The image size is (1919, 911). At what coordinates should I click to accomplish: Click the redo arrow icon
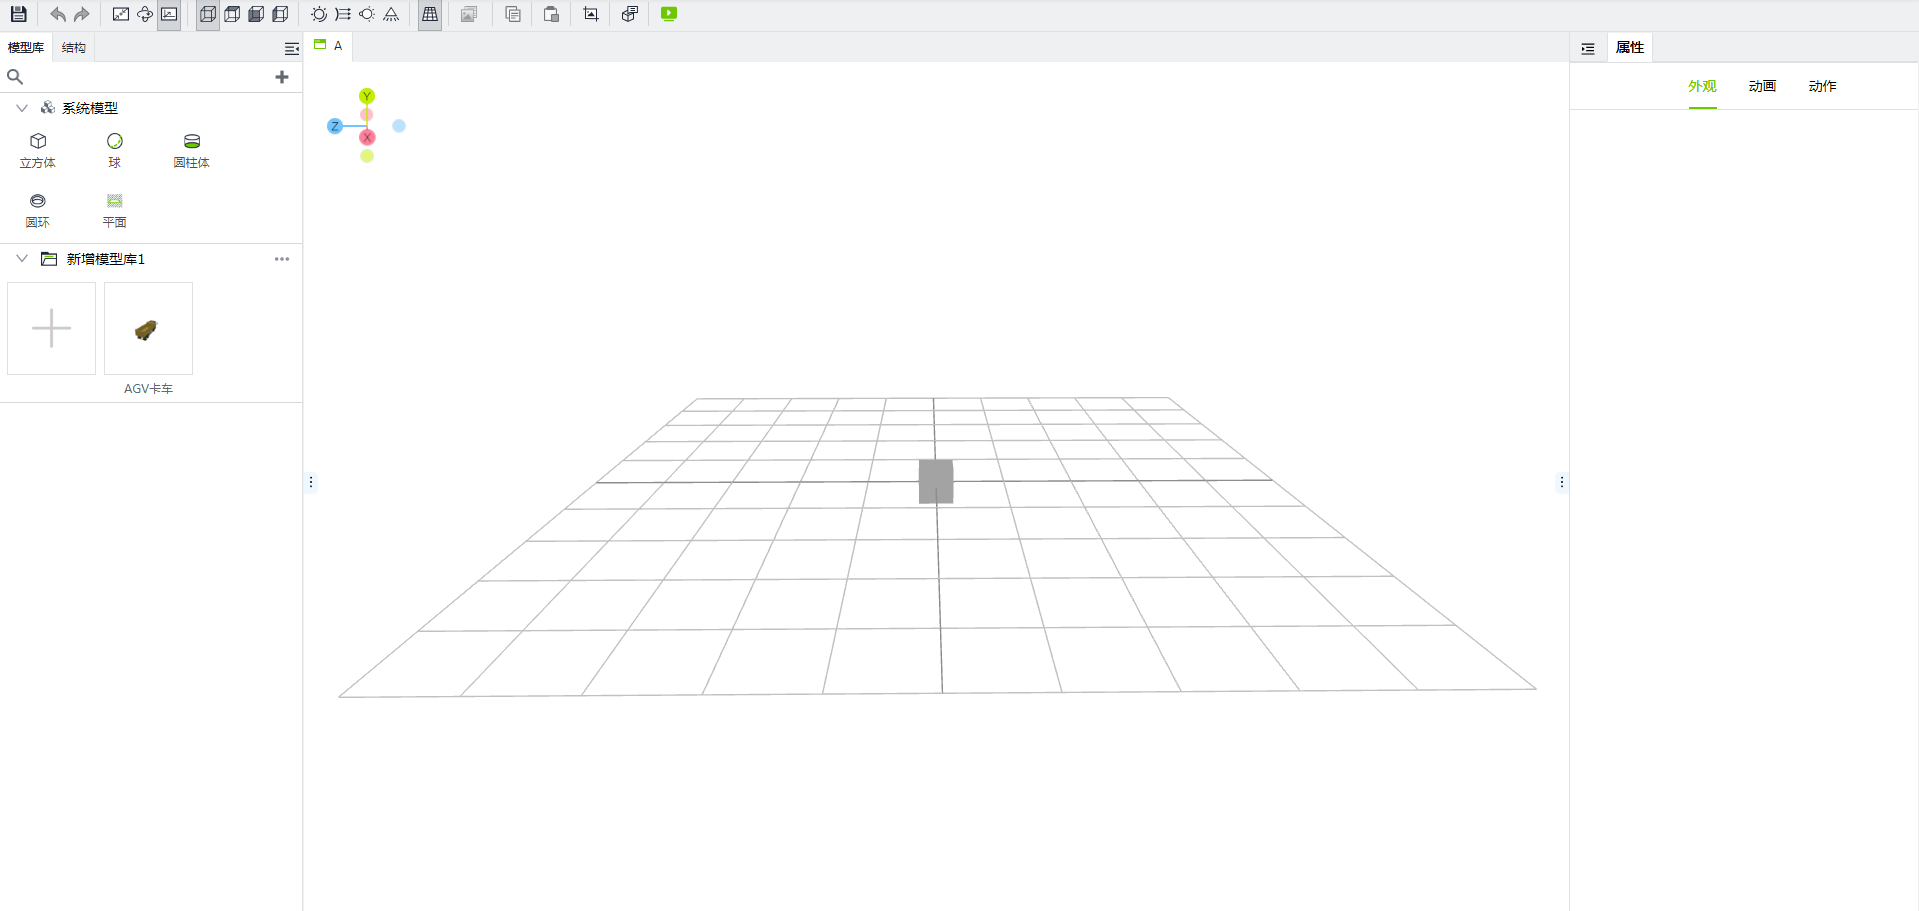[82, 14]
